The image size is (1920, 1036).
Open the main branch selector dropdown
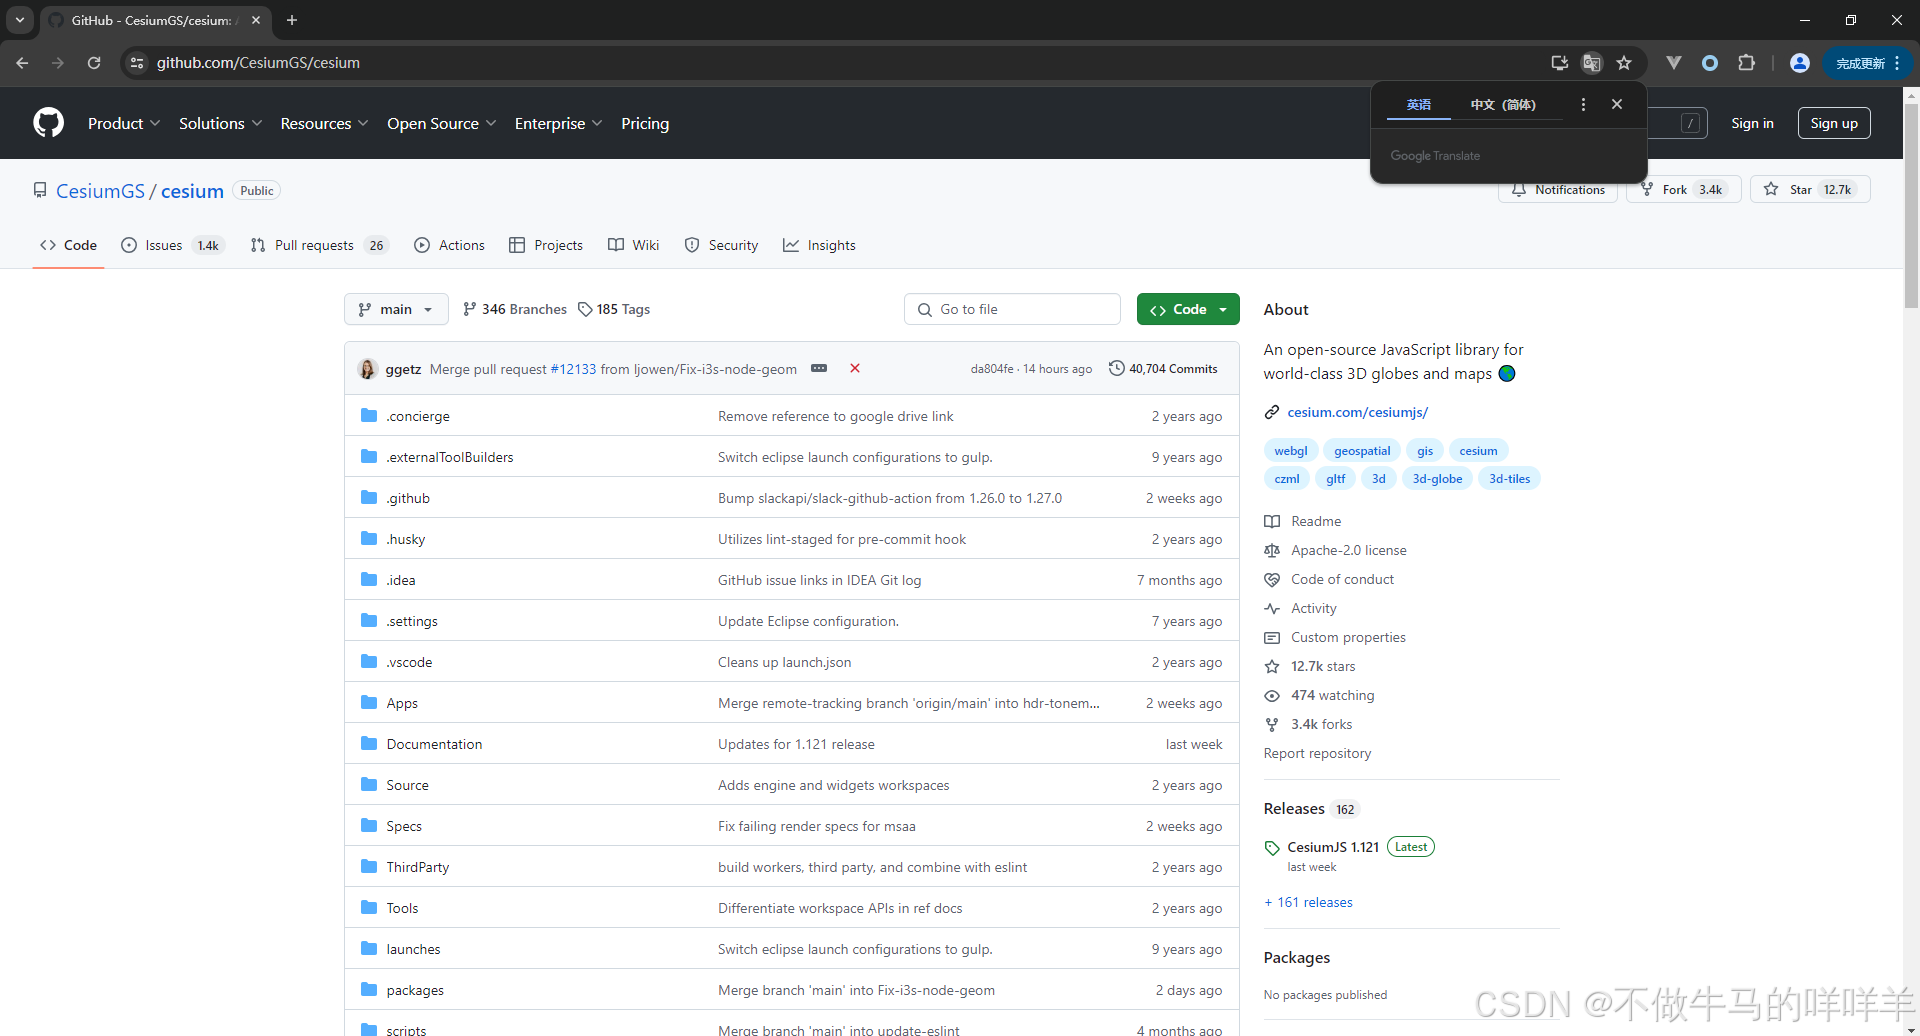pos(396,309)
